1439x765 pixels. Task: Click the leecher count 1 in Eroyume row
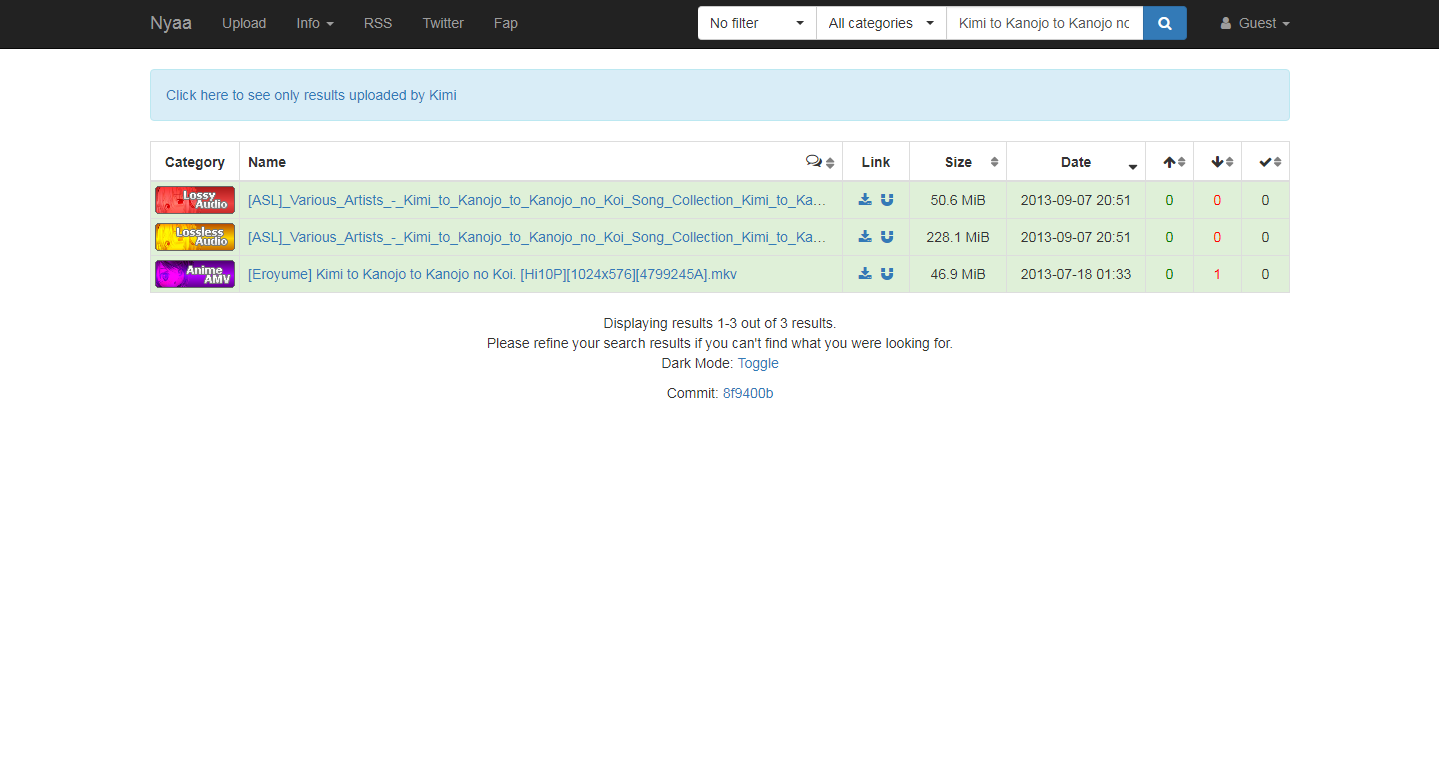(1217, 274)
